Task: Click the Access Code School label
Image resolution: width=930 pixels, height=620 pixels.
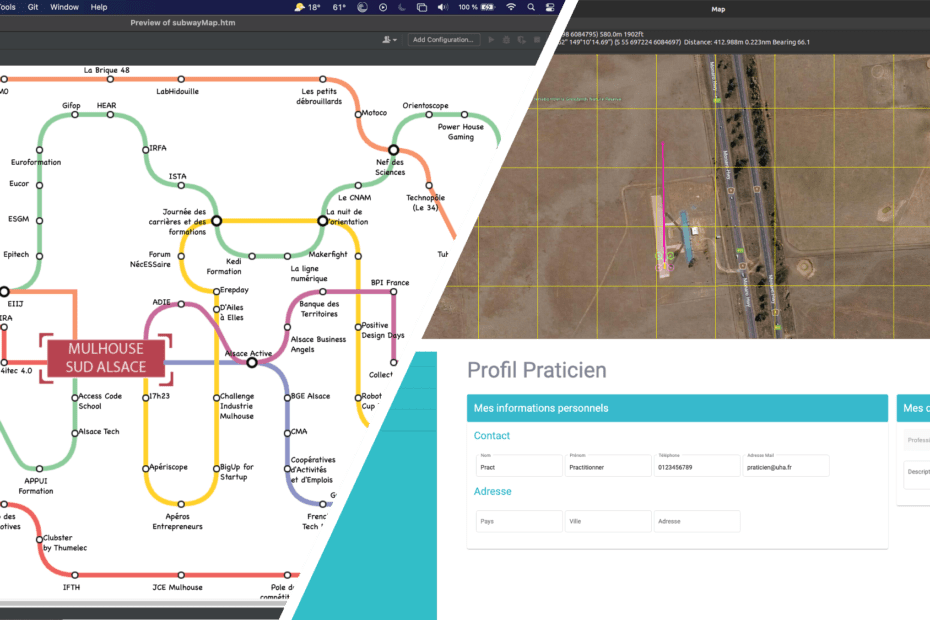Action: [100, 401]
